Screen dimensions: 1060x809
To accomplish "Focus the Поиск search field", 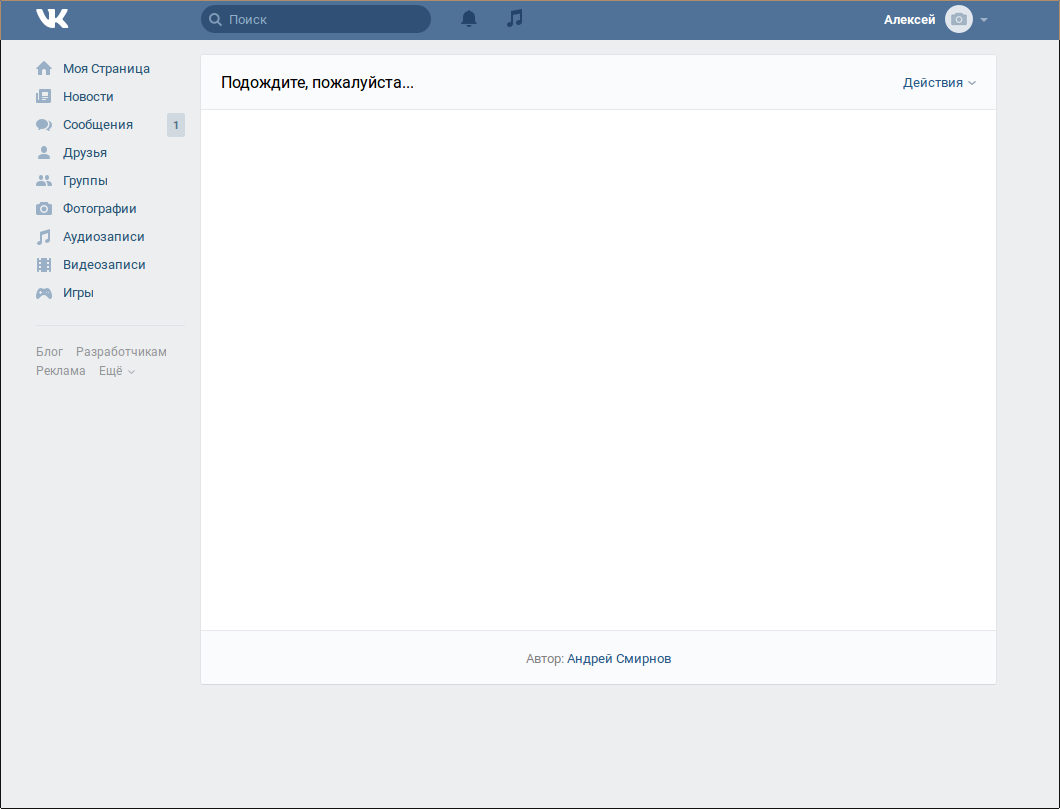I will [316, 19].
